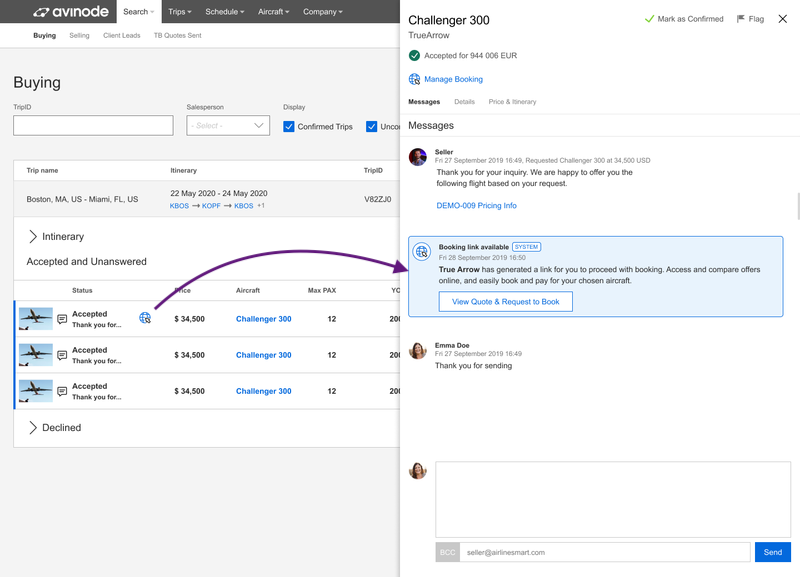Click the Boston, MA, US - Miami, FL, US trip name
Viewport: 800px width, 577px height.
(82, 199)
